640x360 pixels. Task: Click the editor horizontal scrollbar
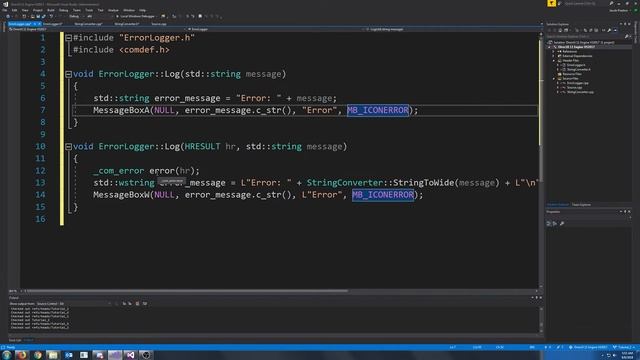pos(186,291)
